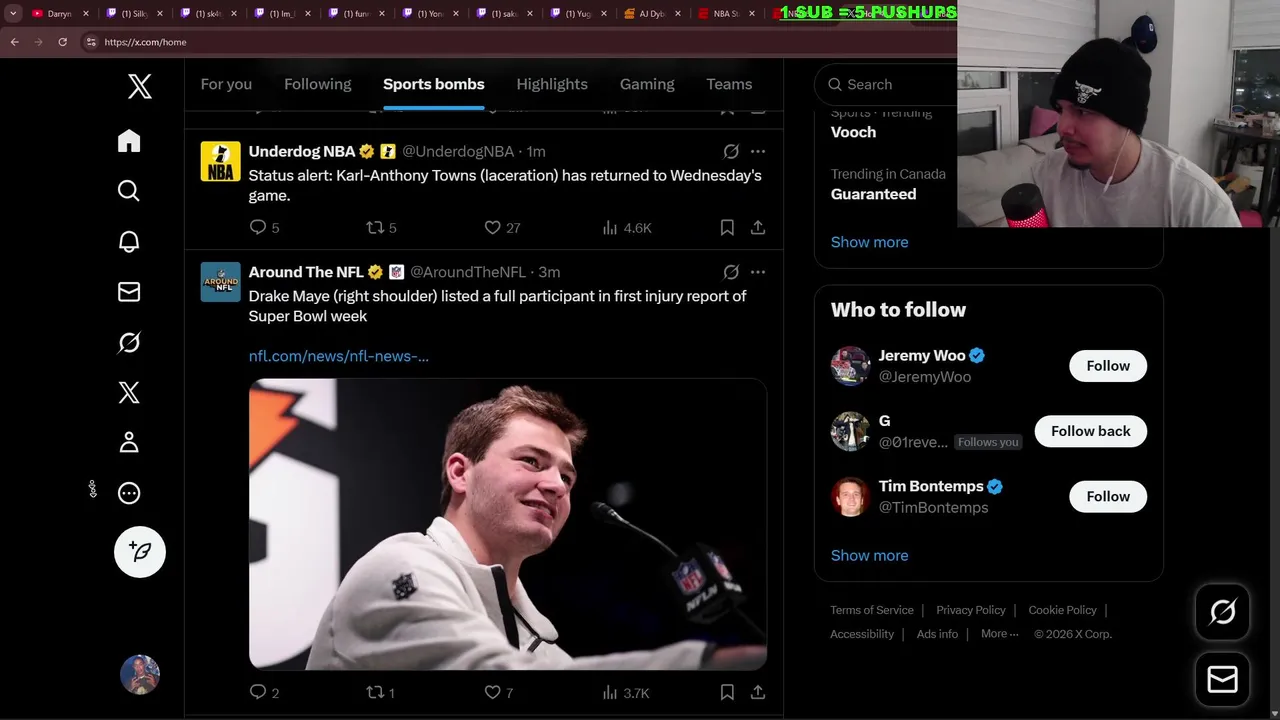
Task: Click the browser address bar URL
Action: pyautogui.click(x=145, y=42)
